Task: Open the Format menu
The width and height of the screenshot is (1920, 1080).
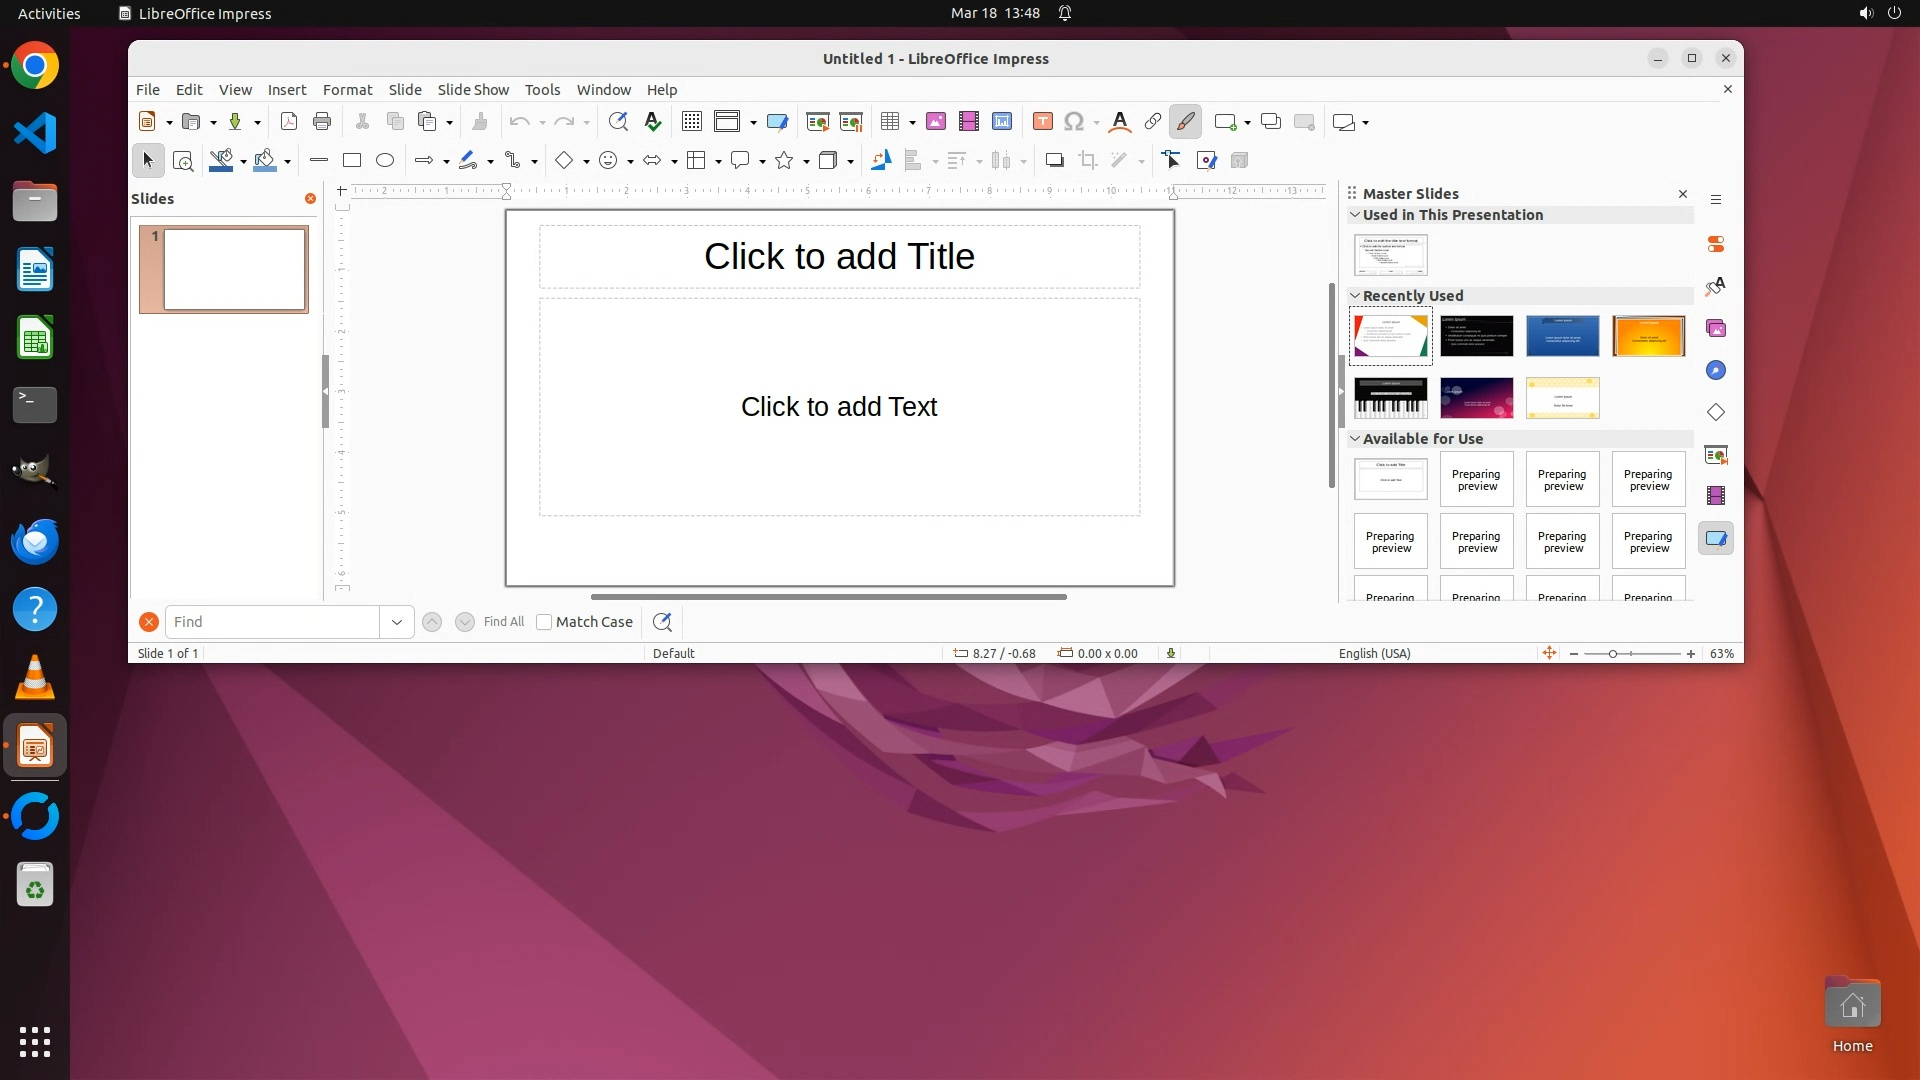Action: click(347, 90)
